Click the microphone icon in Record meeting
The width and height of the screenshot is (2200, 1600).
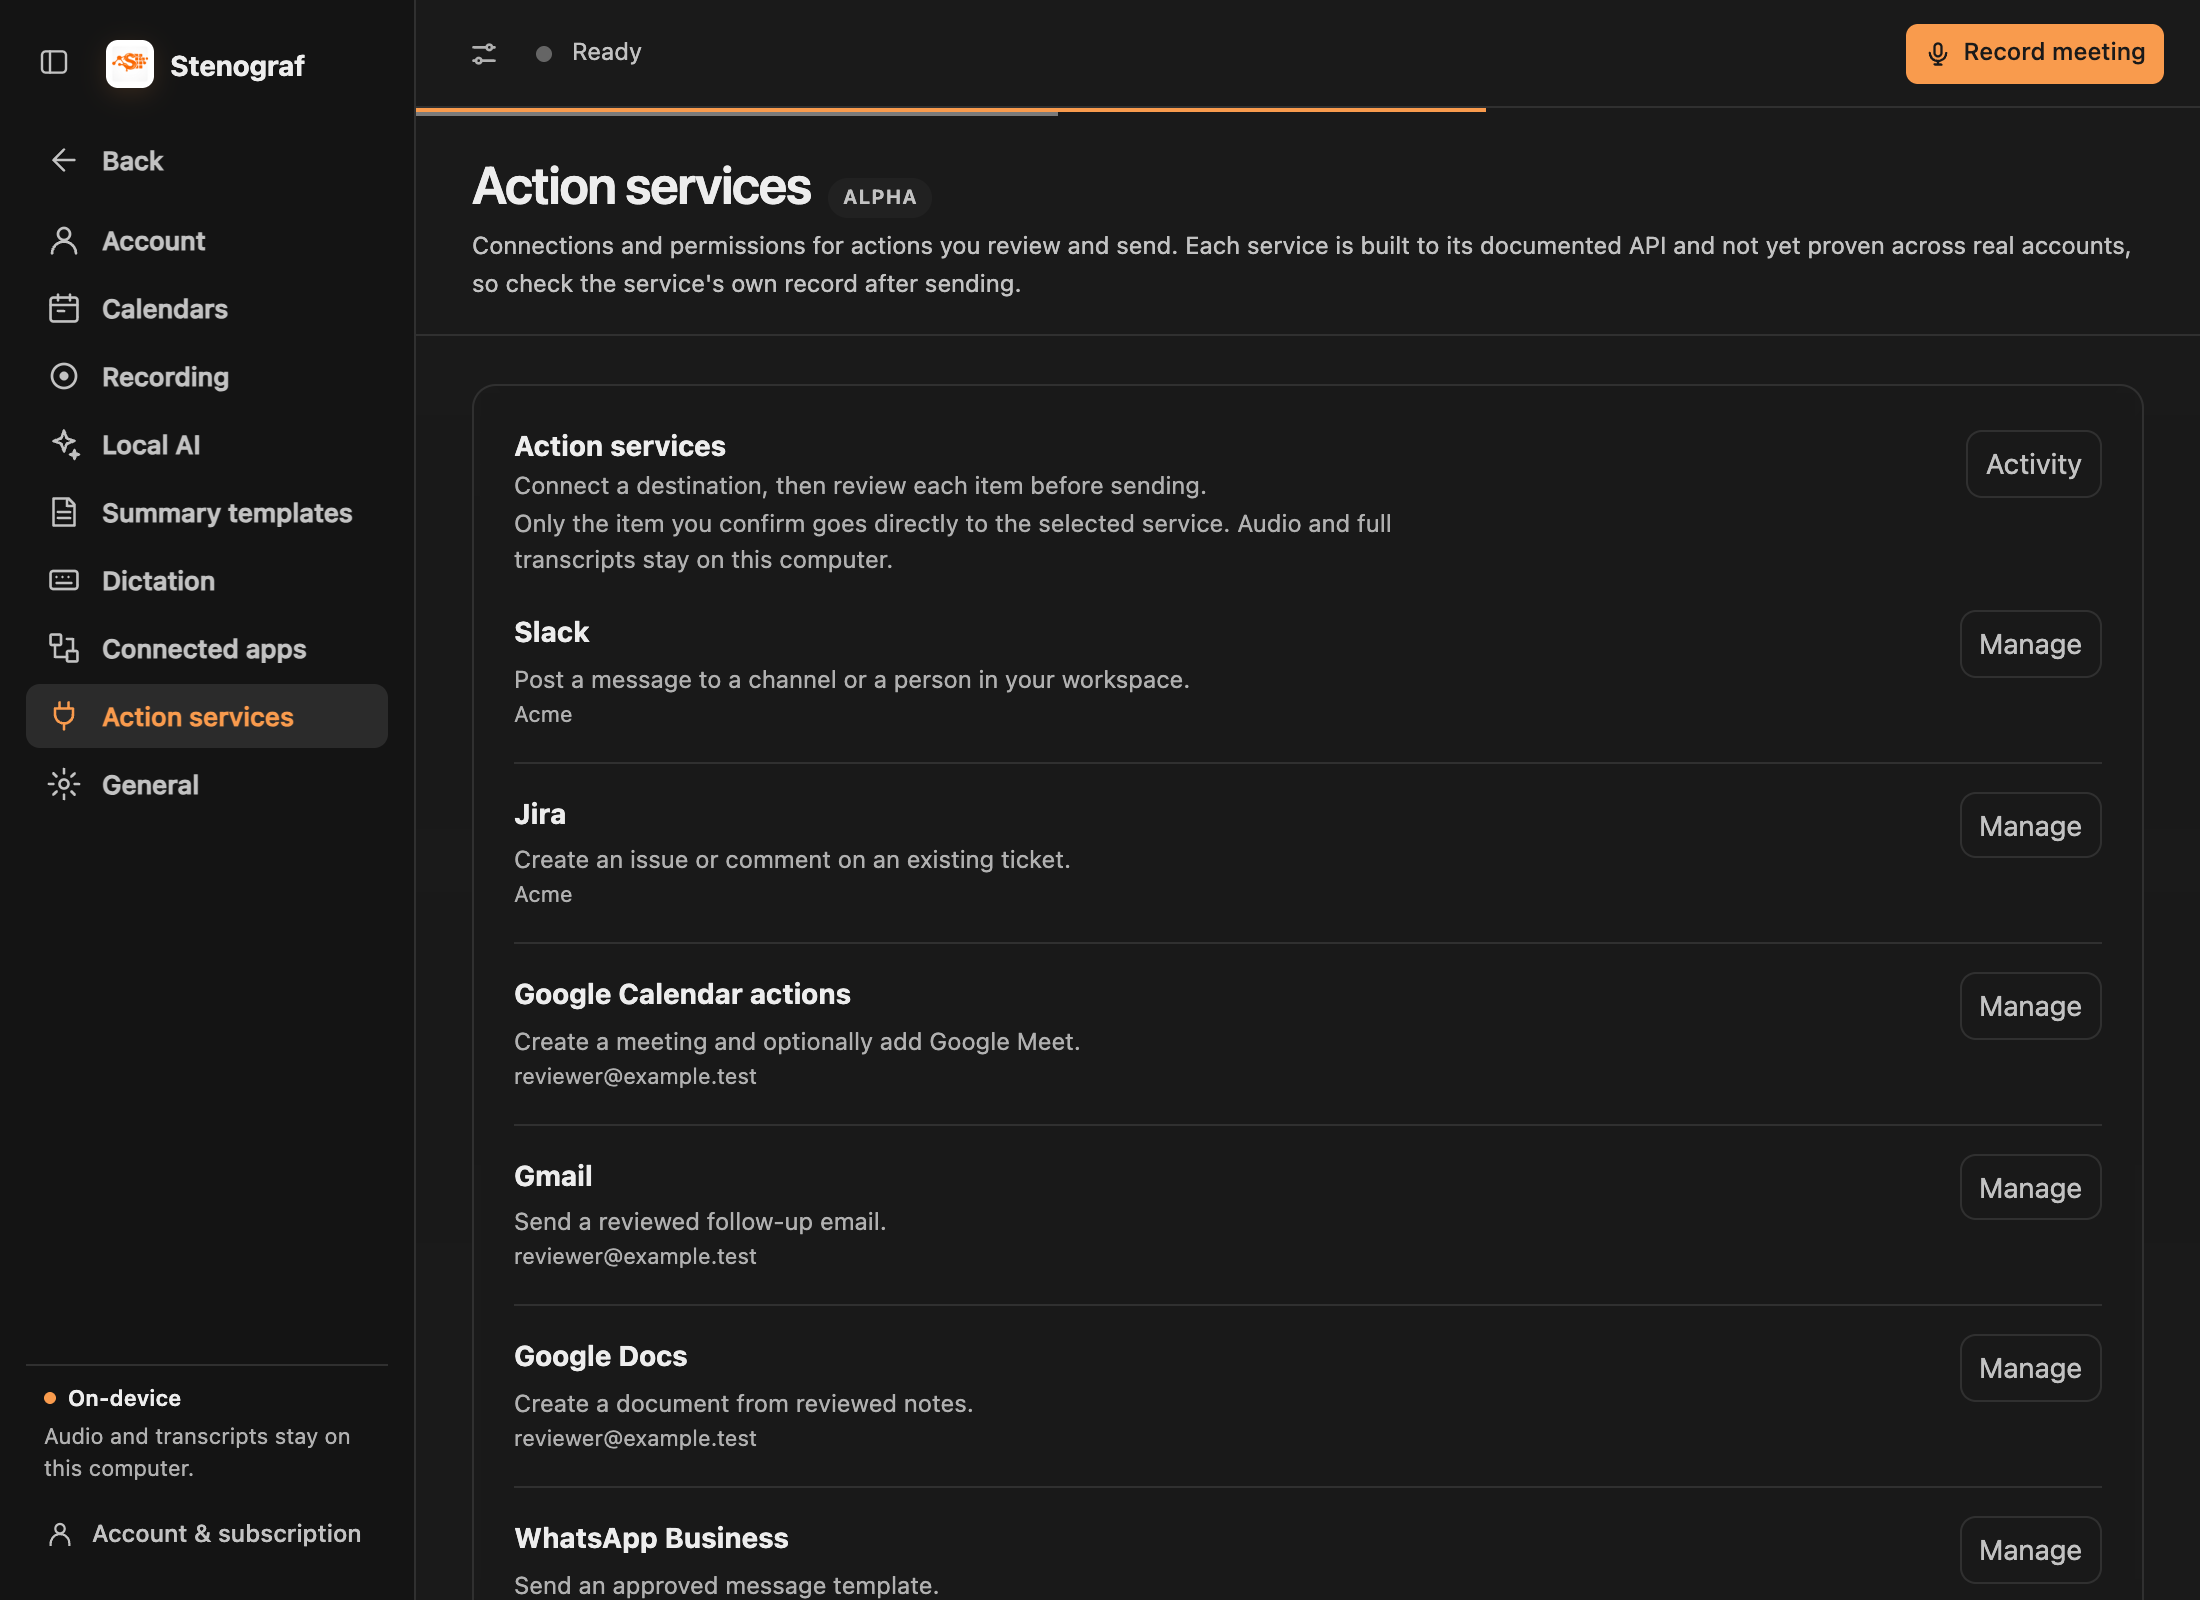point(1938,54)
